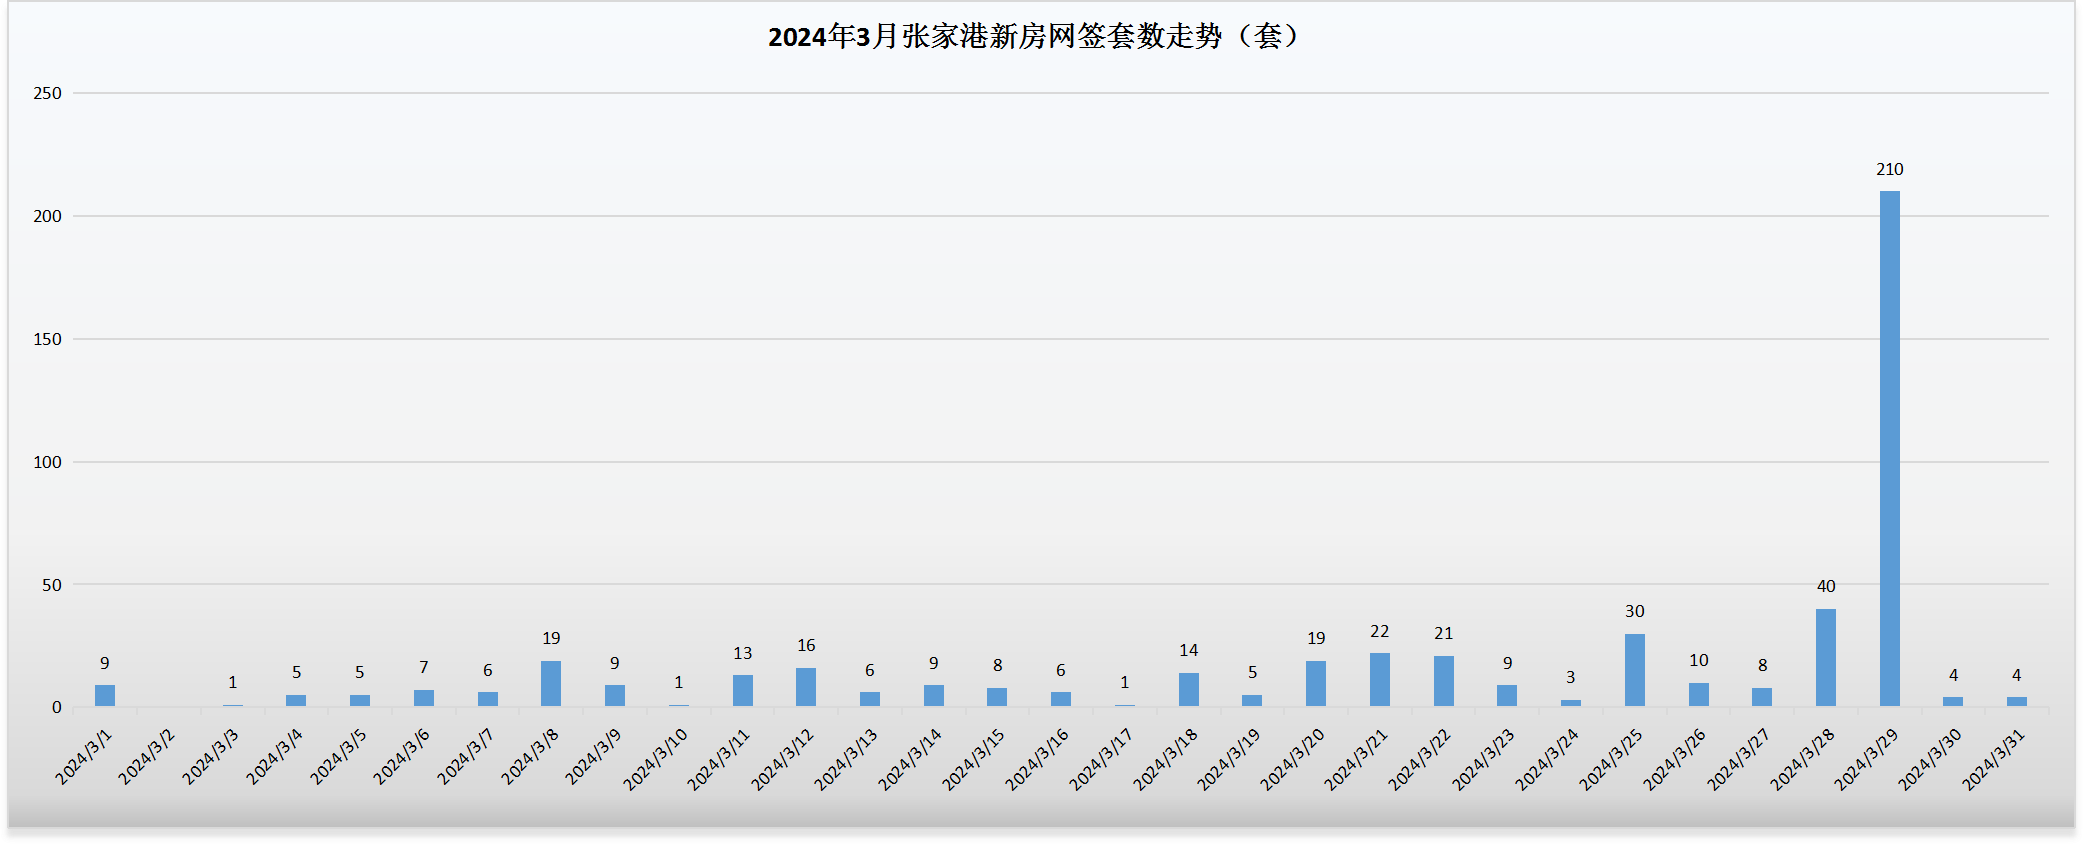Click x-axis date label 2024/3/20
This screenshot has height=844, width=2083.
1293,759
